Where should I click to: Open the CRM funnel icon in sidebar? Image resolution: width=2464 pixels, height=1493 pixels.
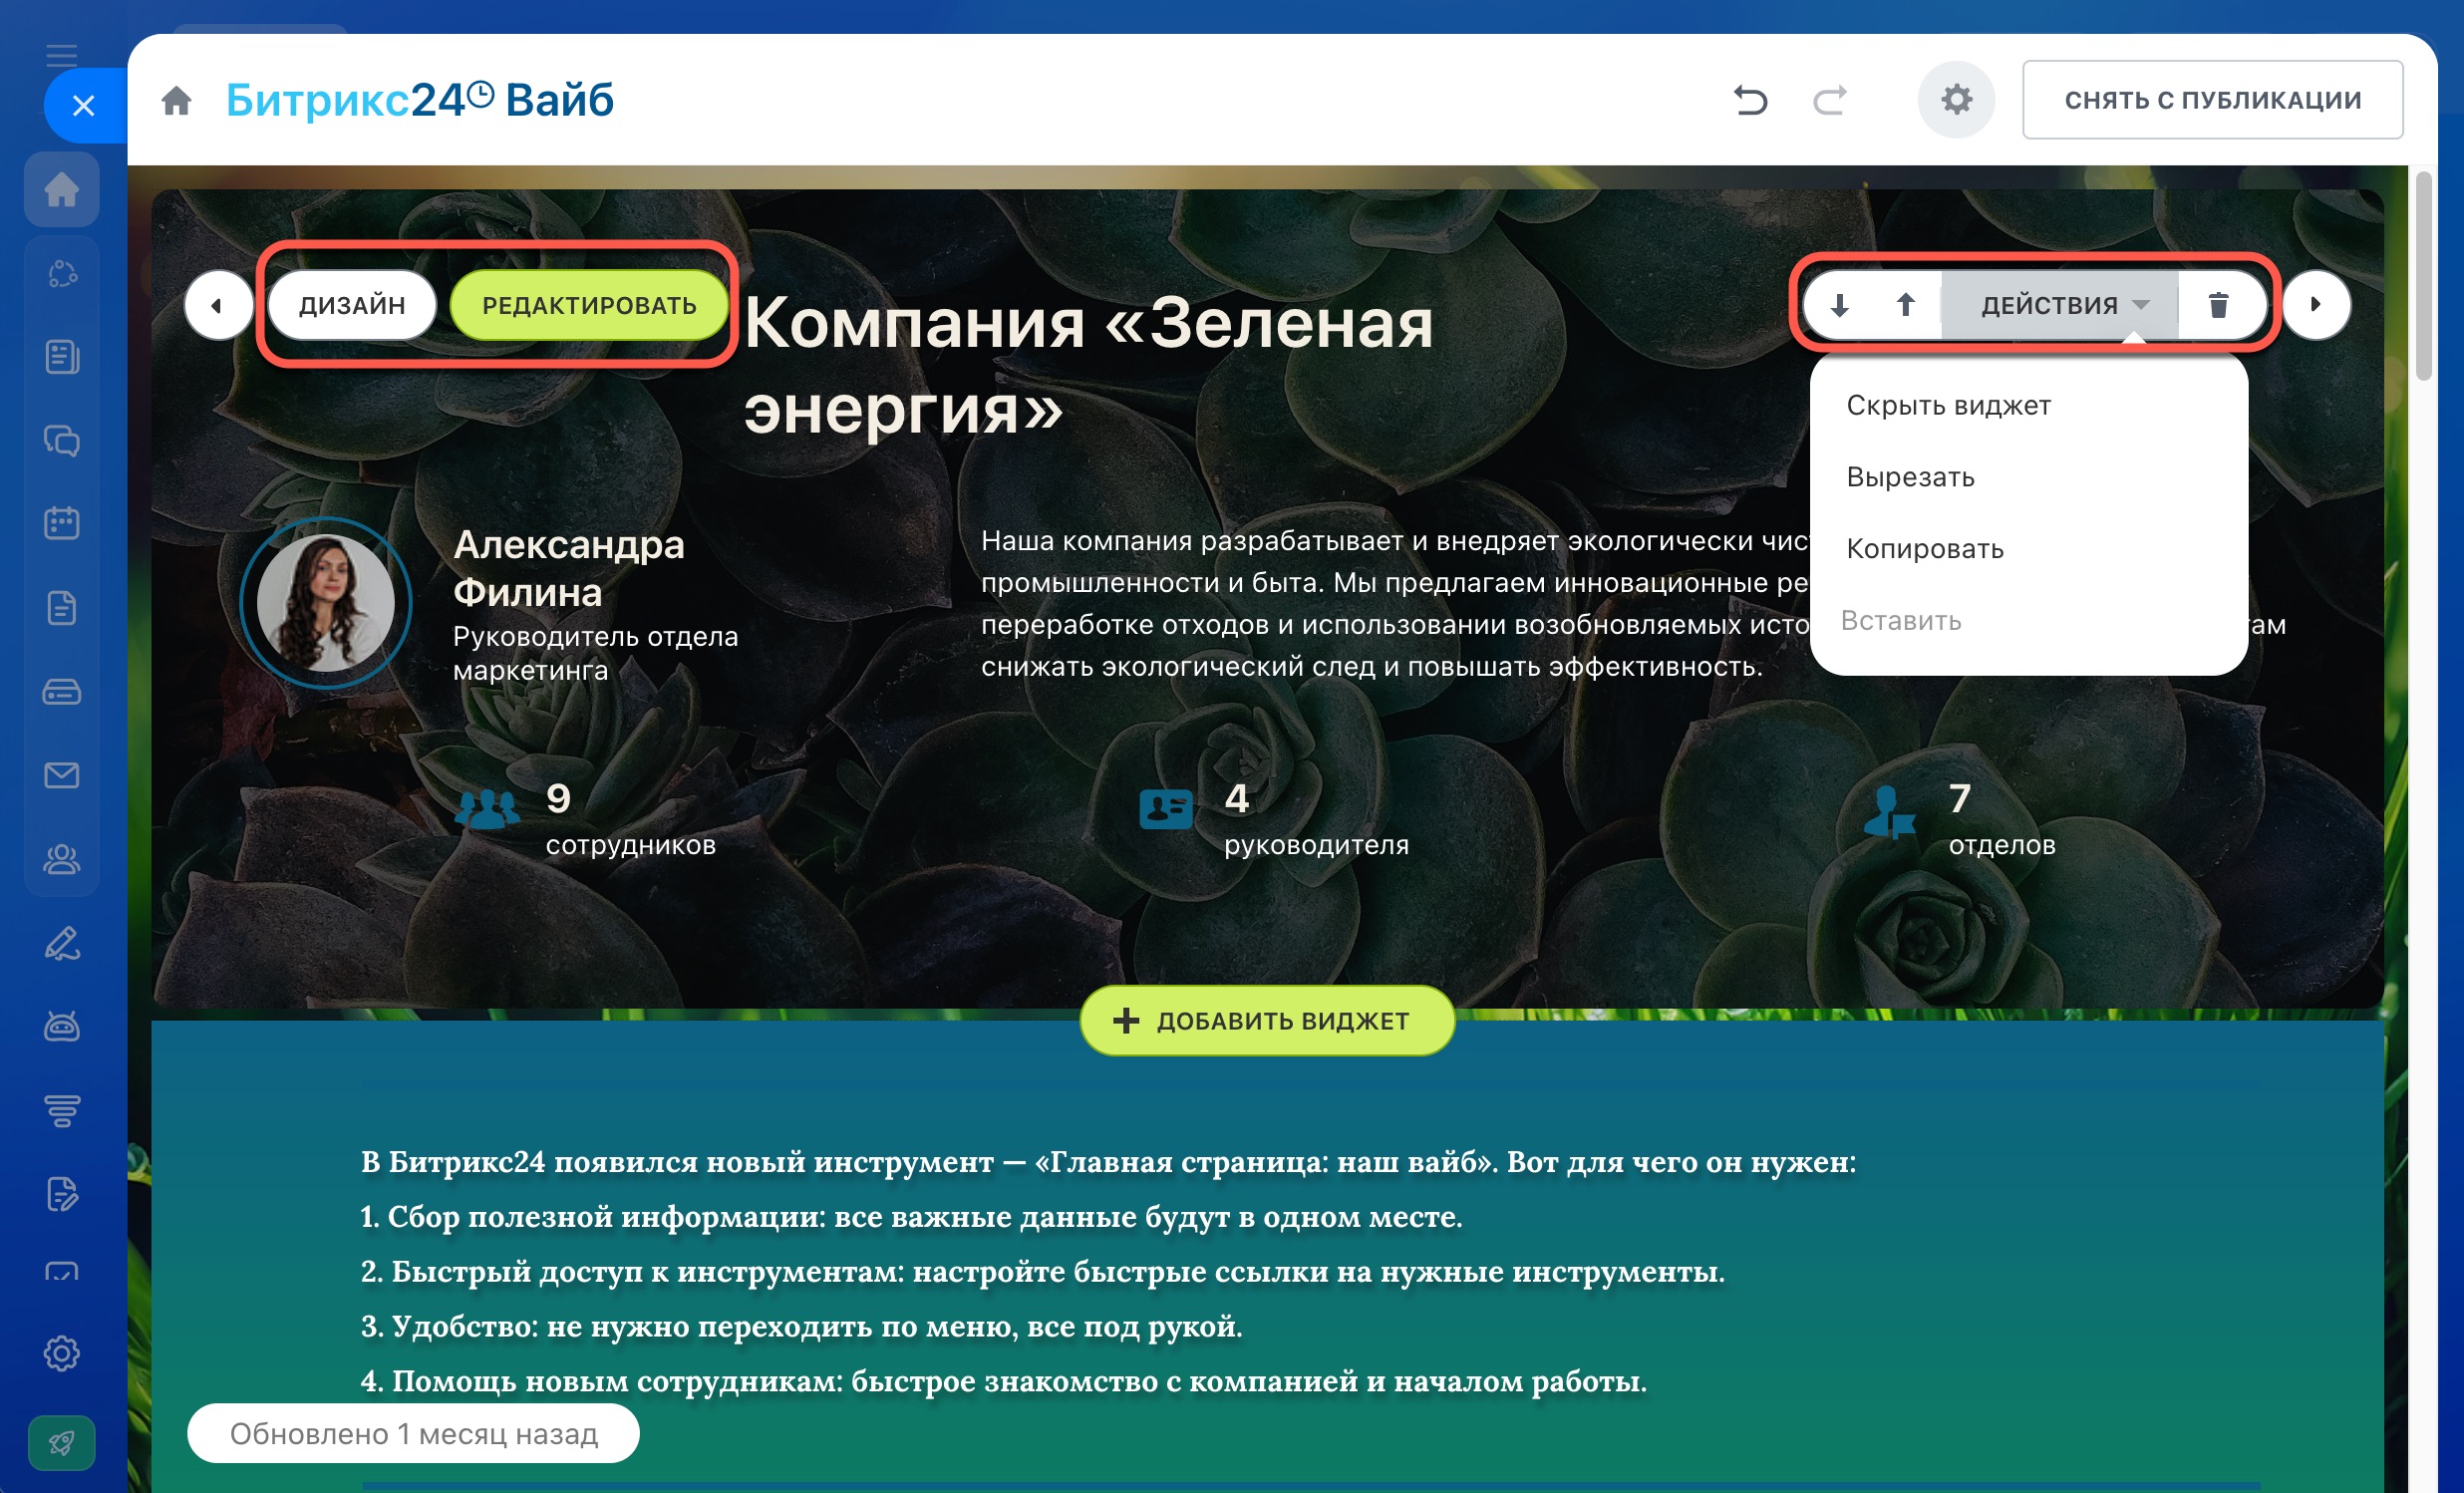click(62, 1110)
